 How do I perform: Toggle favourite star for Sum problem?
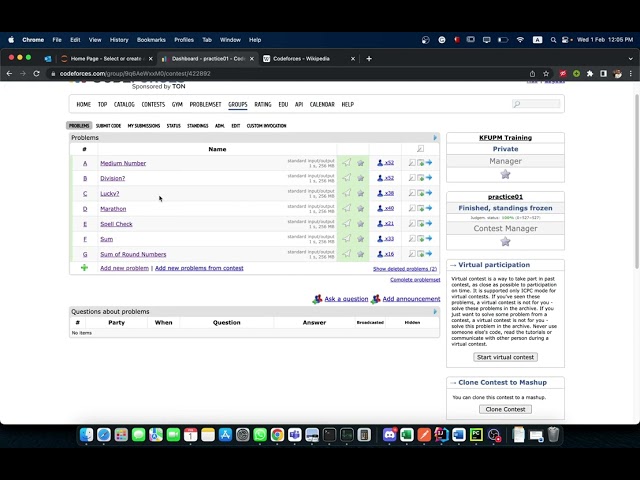click(360, 239)
